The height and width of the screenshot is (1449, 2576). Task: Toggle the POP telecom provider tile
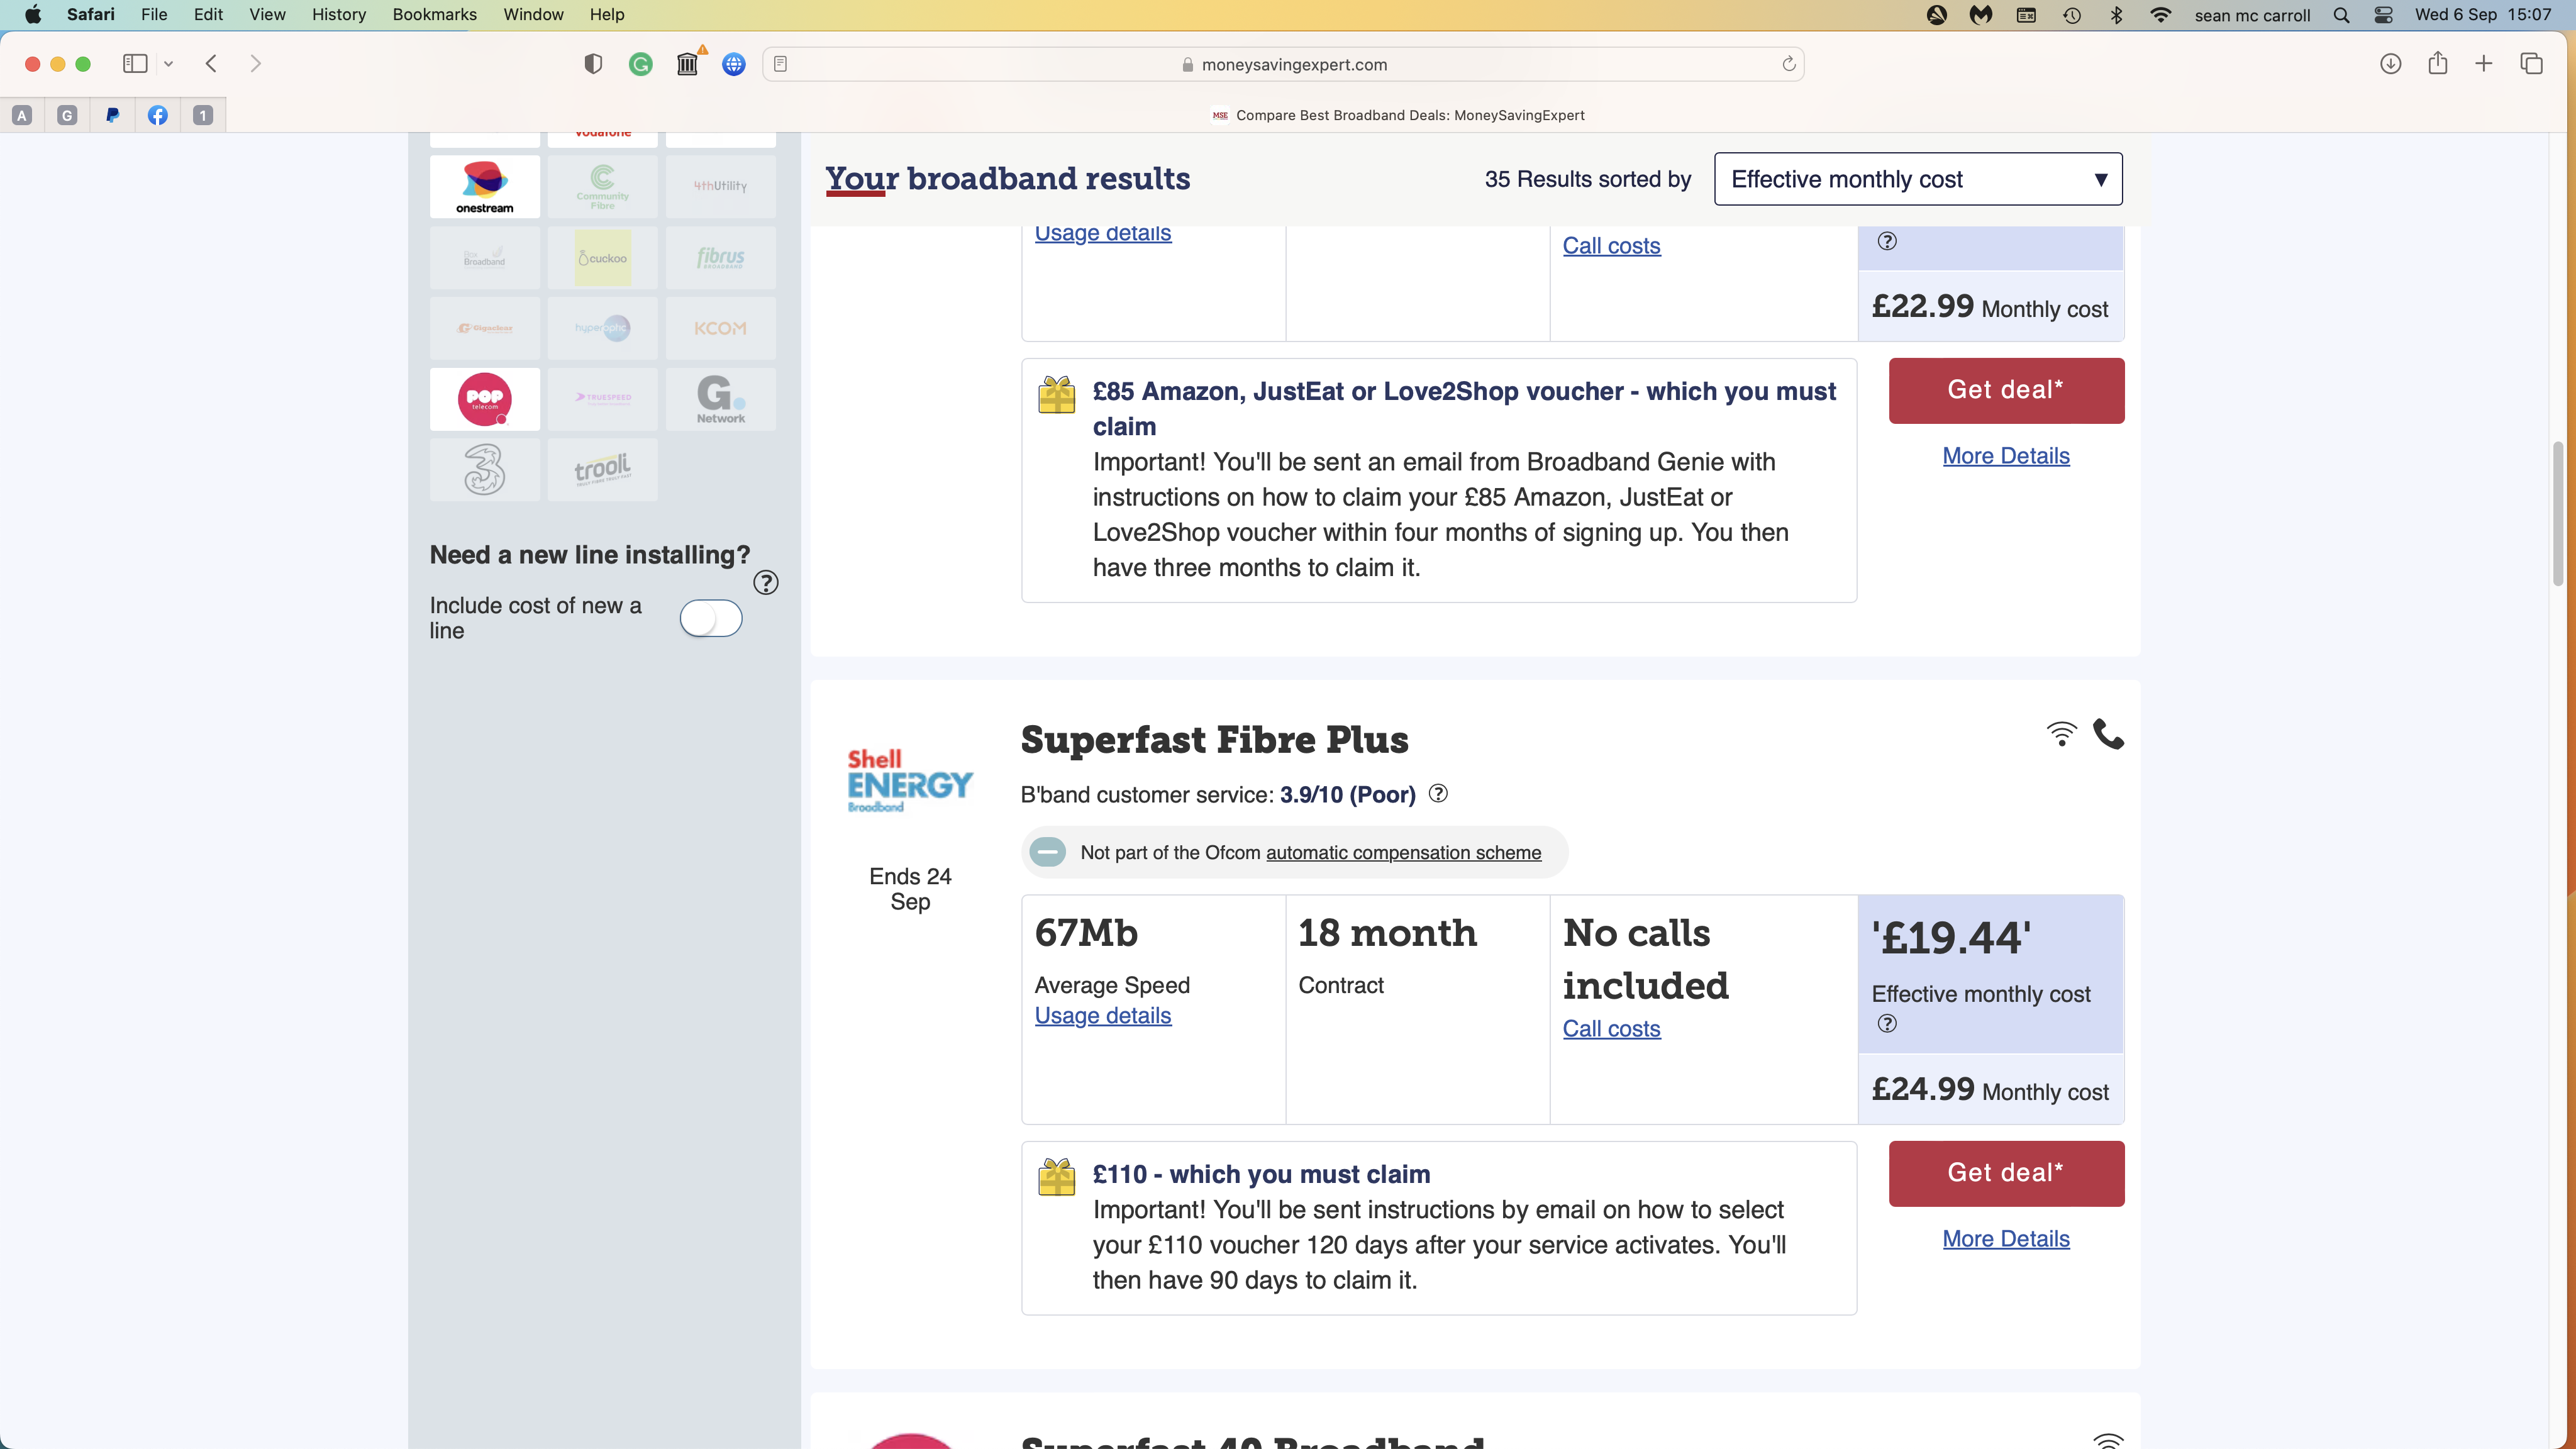[485, 399]
